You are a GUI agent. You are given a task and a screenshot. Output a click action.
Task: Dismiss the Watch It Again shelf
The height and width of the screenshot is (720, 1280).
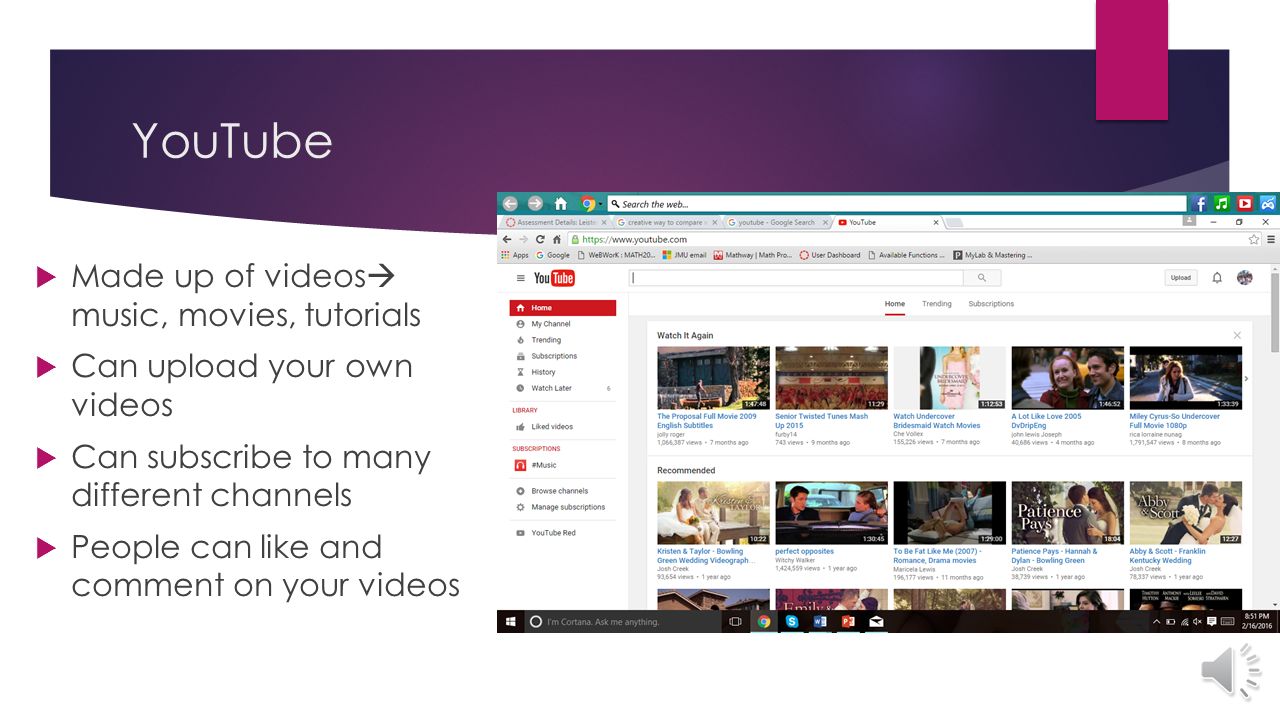click(x=1237, y=335)
